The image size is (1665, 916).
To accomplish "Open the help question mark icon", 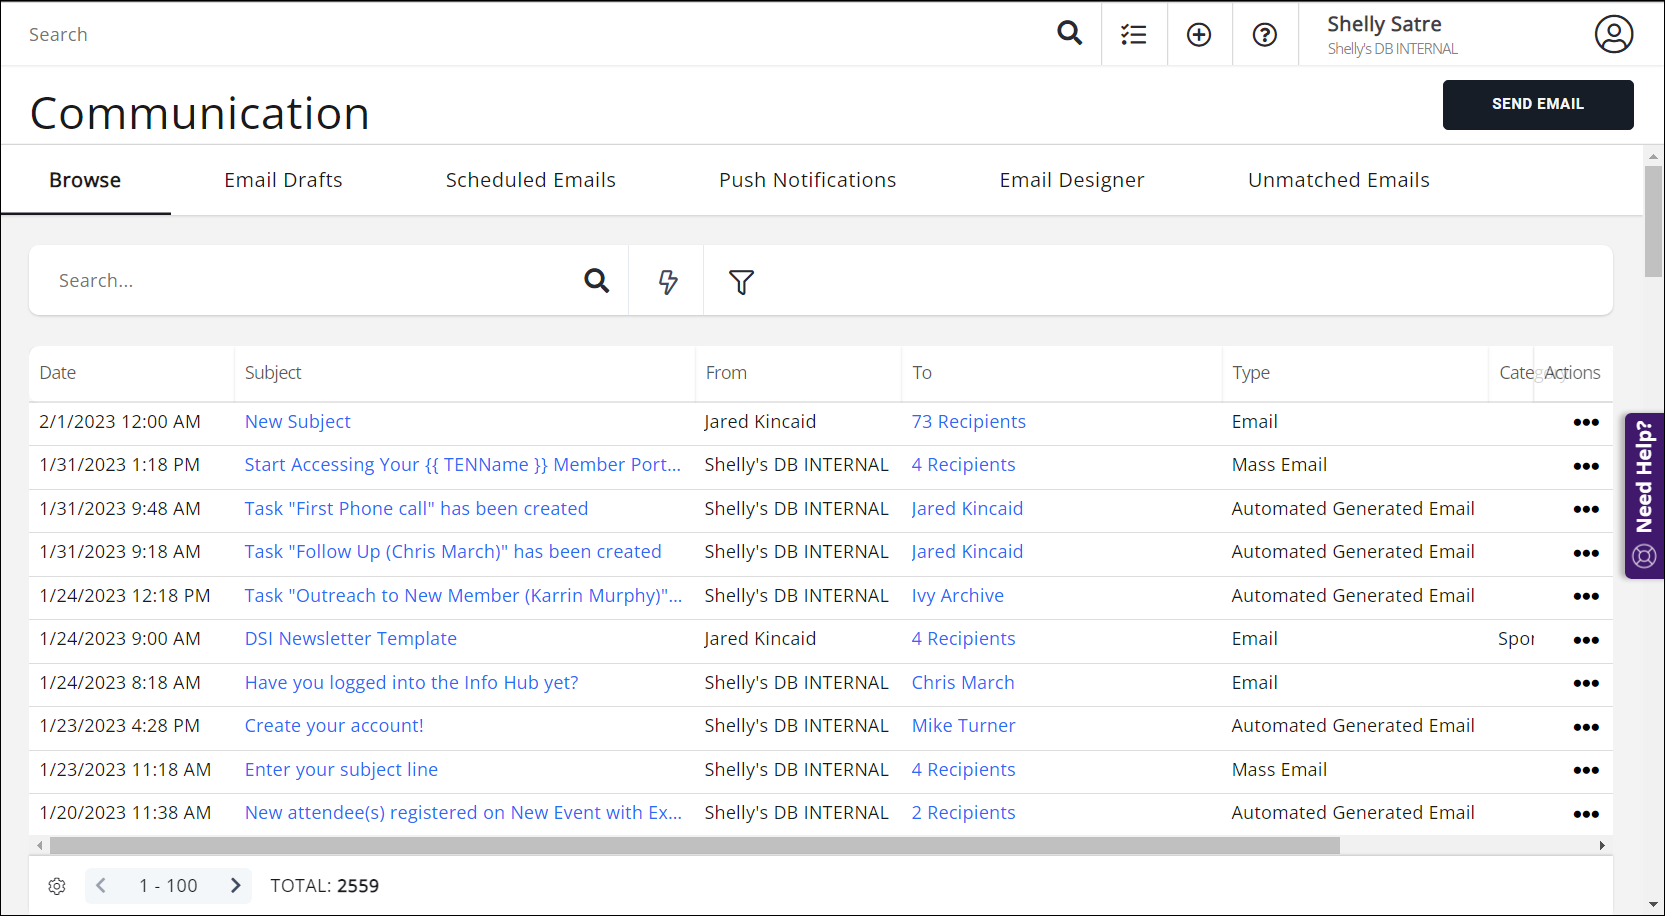I will 1264,35.
